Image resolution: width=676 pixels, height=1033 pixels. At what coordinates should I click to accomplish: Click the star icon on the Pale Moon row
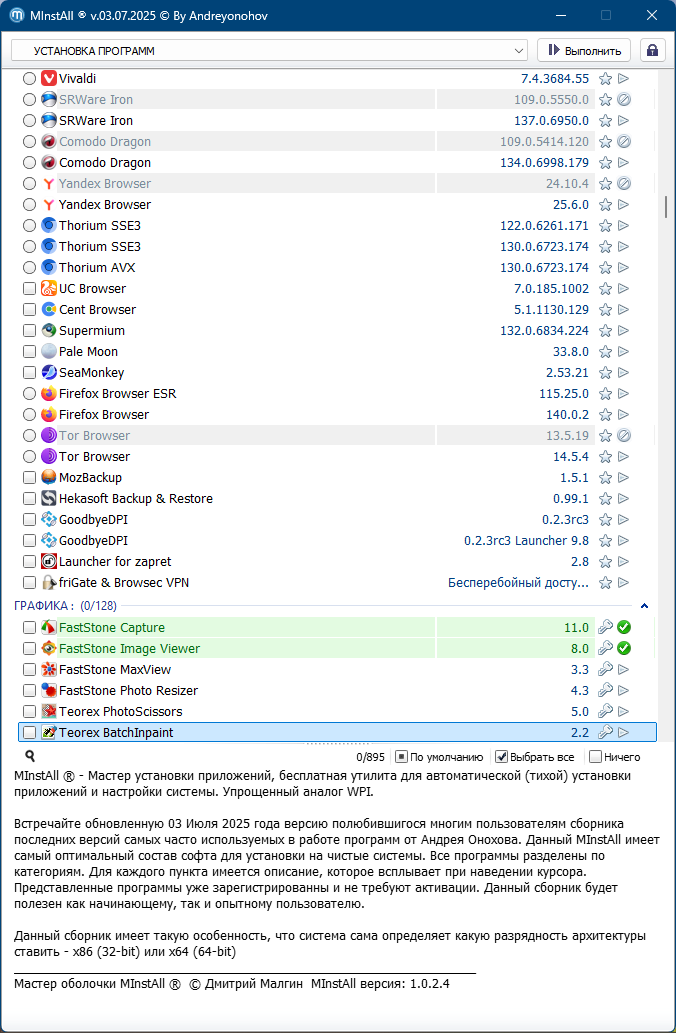[x=605, y=352]
